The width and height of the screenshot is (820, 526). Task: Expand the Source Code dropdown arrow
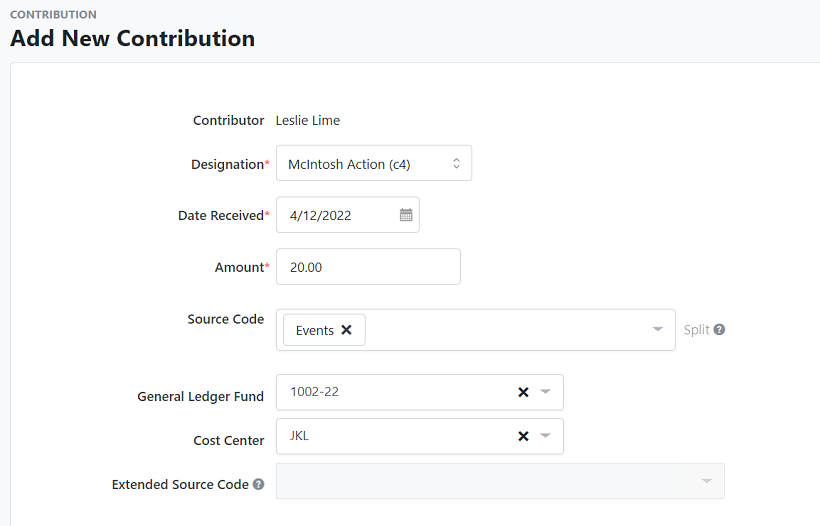657,330
